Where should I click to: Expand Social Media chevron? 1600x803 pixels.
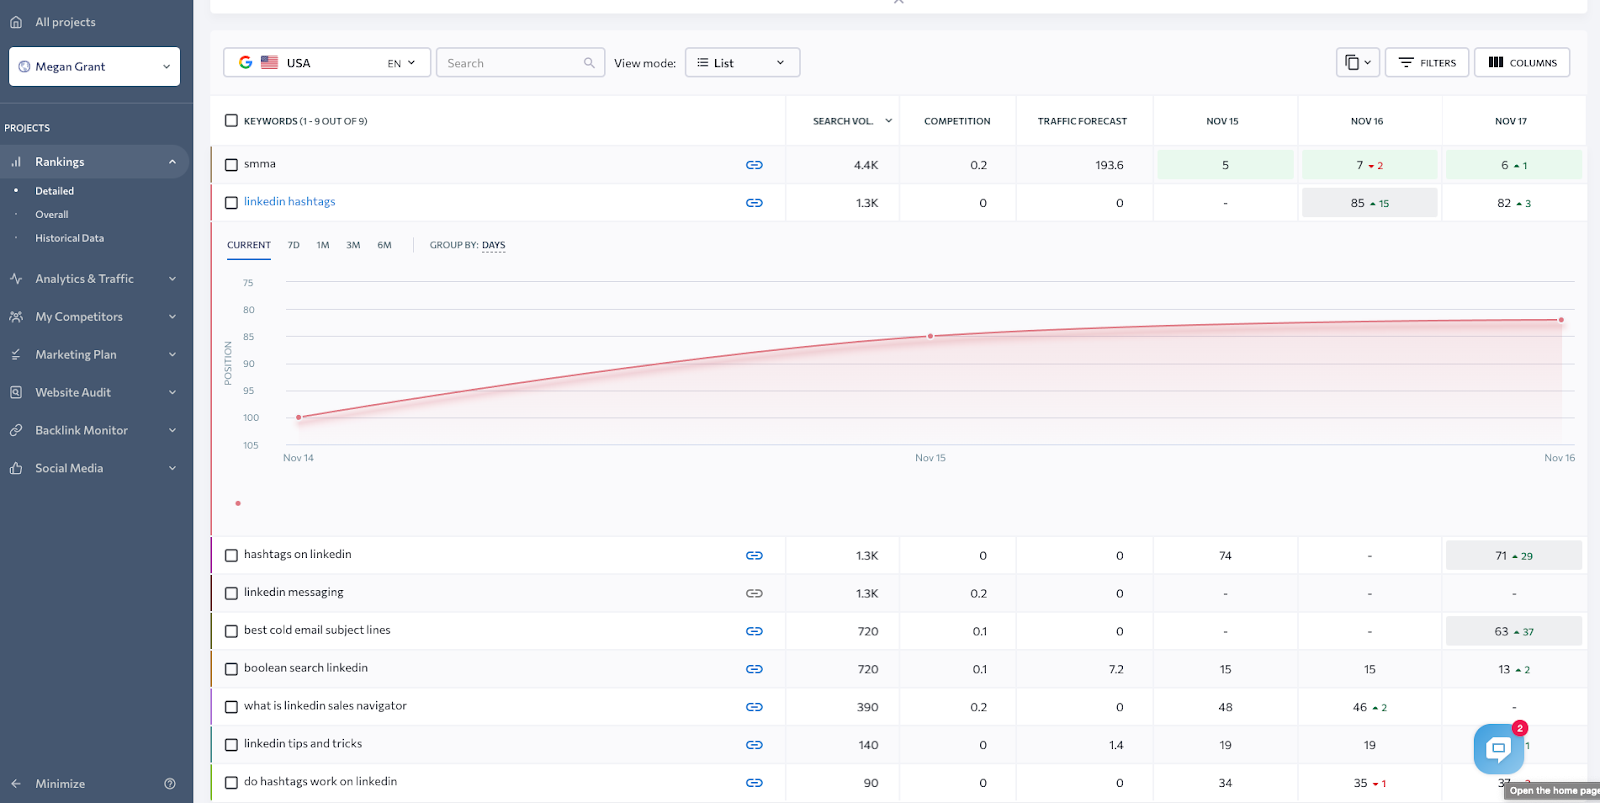click(172, 469)
